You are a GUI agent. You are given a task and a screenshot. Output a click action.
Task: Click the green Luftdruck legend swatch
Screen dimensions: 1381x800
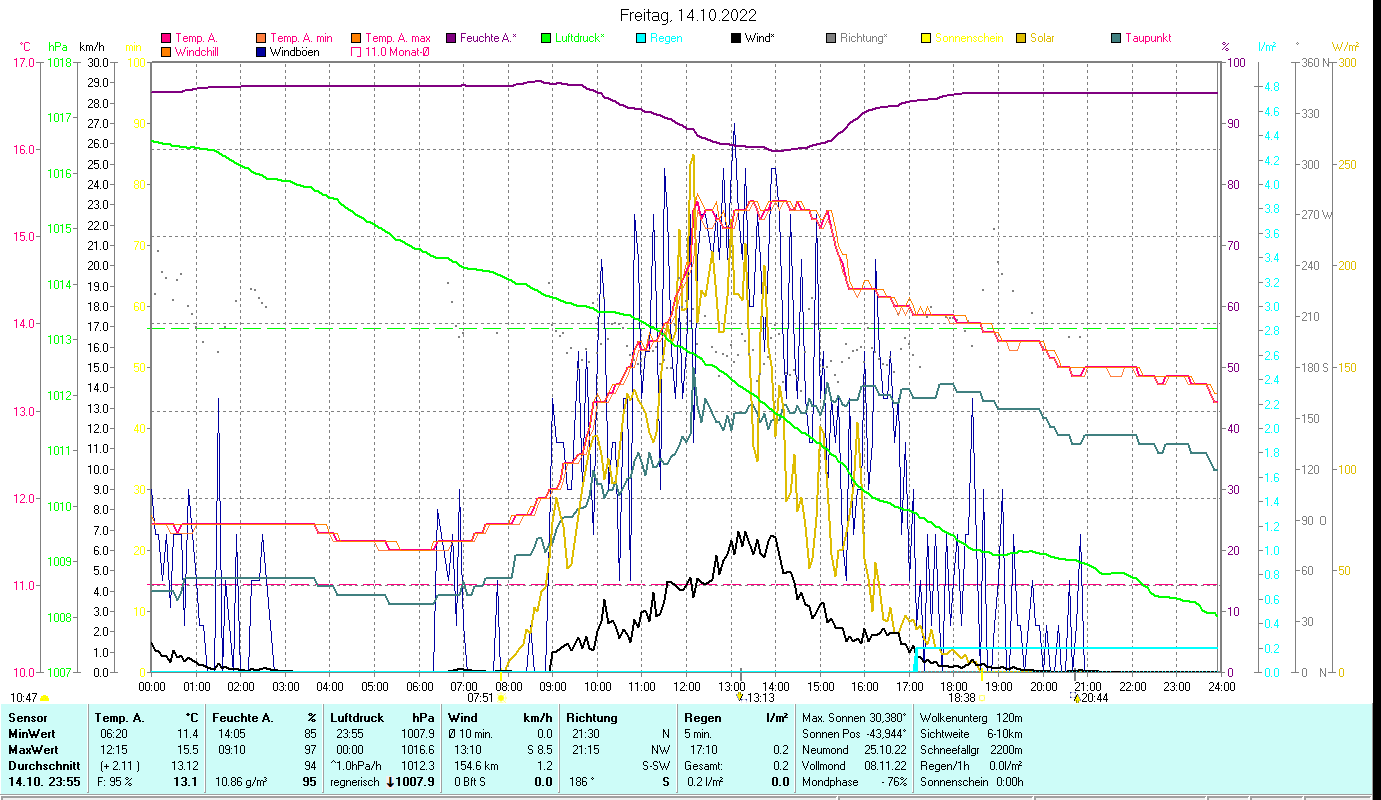[546, 38]
